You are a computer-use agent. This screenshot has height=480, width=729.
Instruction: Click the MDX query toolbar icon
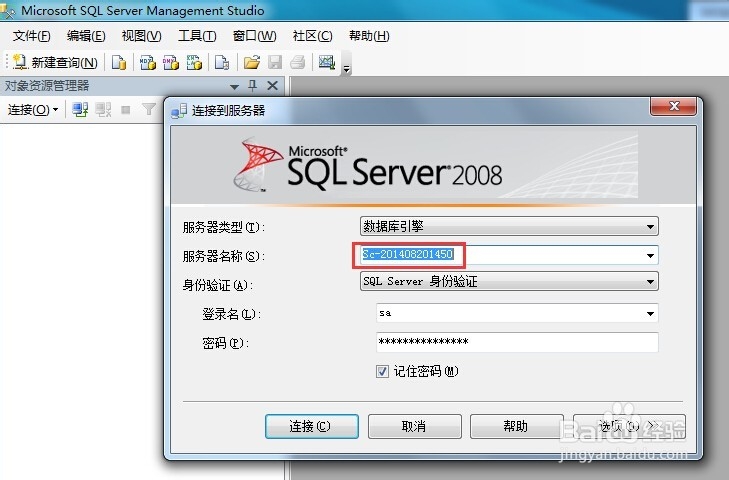148,62
